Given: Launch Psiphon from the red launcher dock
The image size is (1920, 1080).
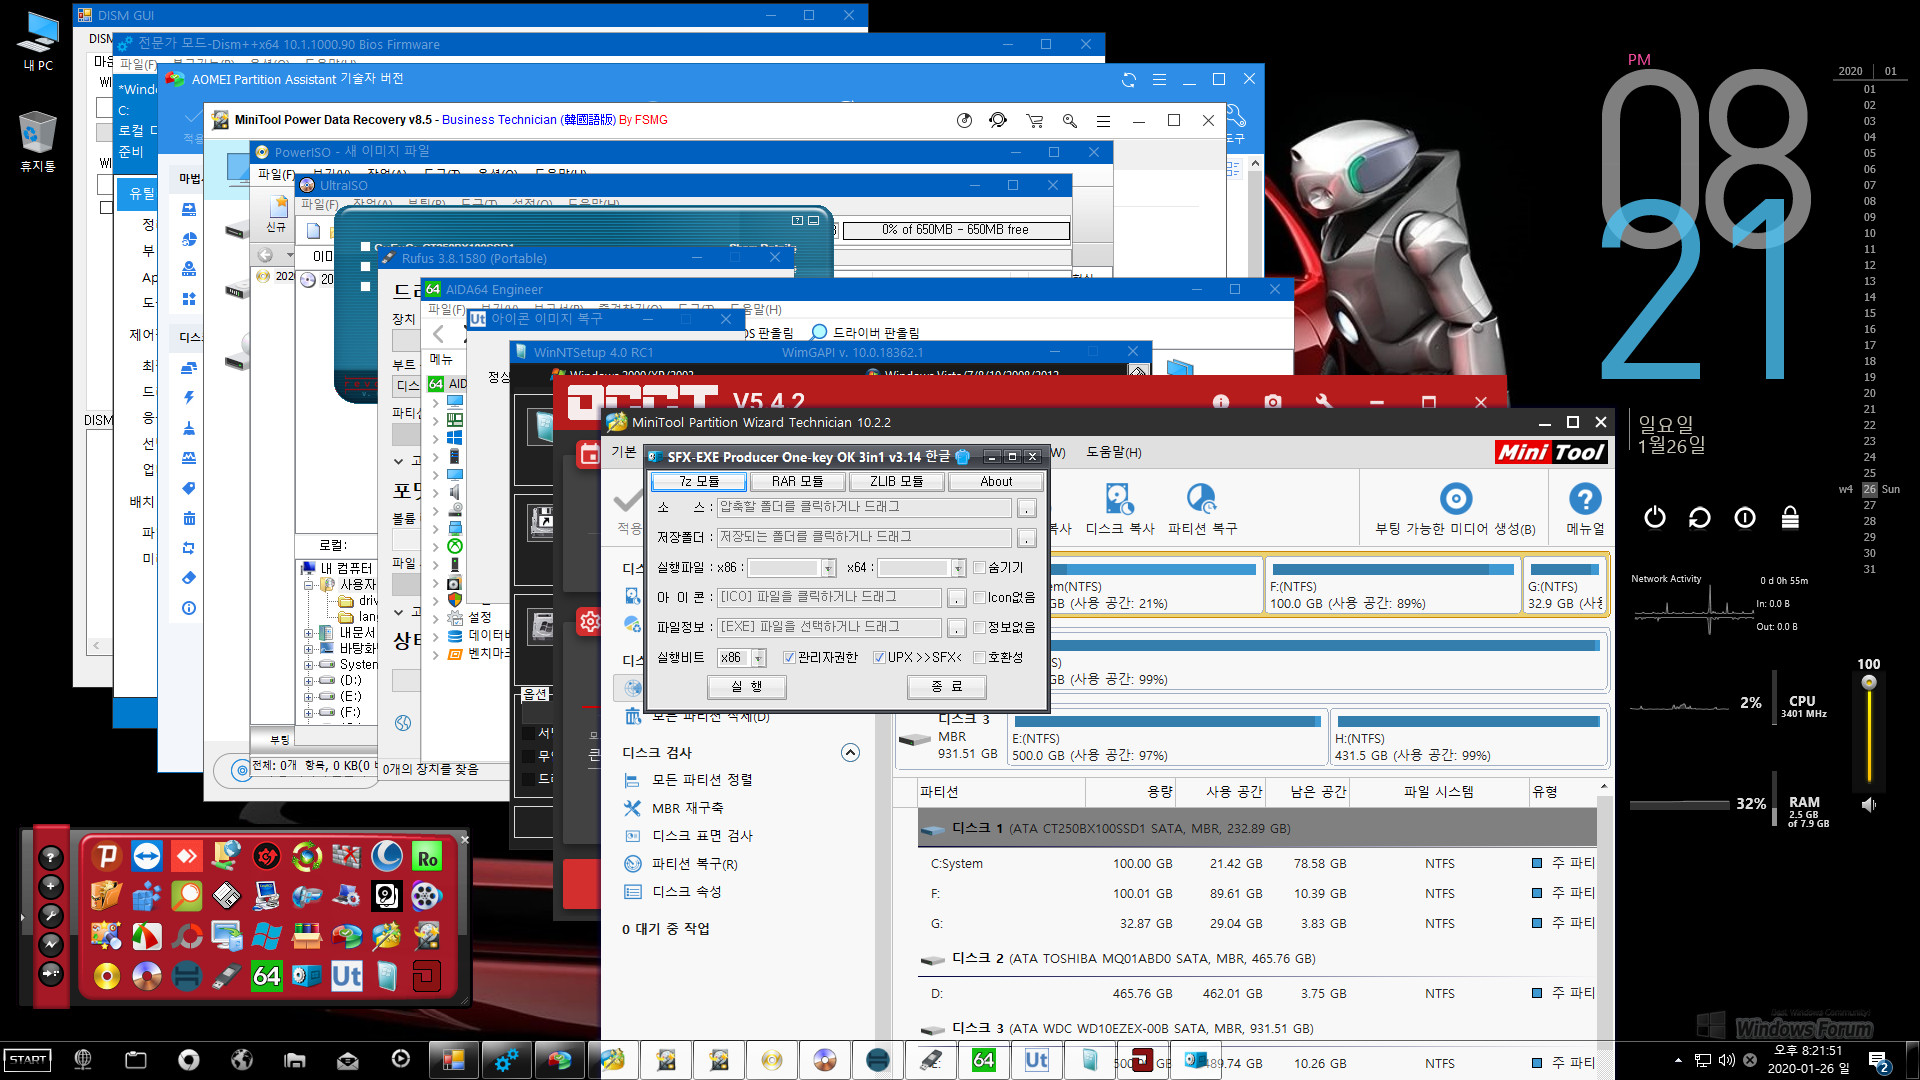Looking at the screenshot, I should tap(107, 856).
